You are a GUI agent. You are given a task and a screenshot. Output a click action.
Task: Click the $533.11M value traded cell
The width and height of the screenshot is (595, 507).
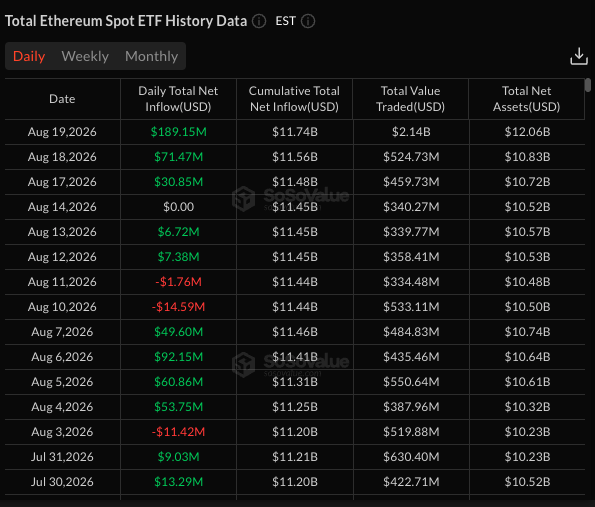tap(411, 307)
